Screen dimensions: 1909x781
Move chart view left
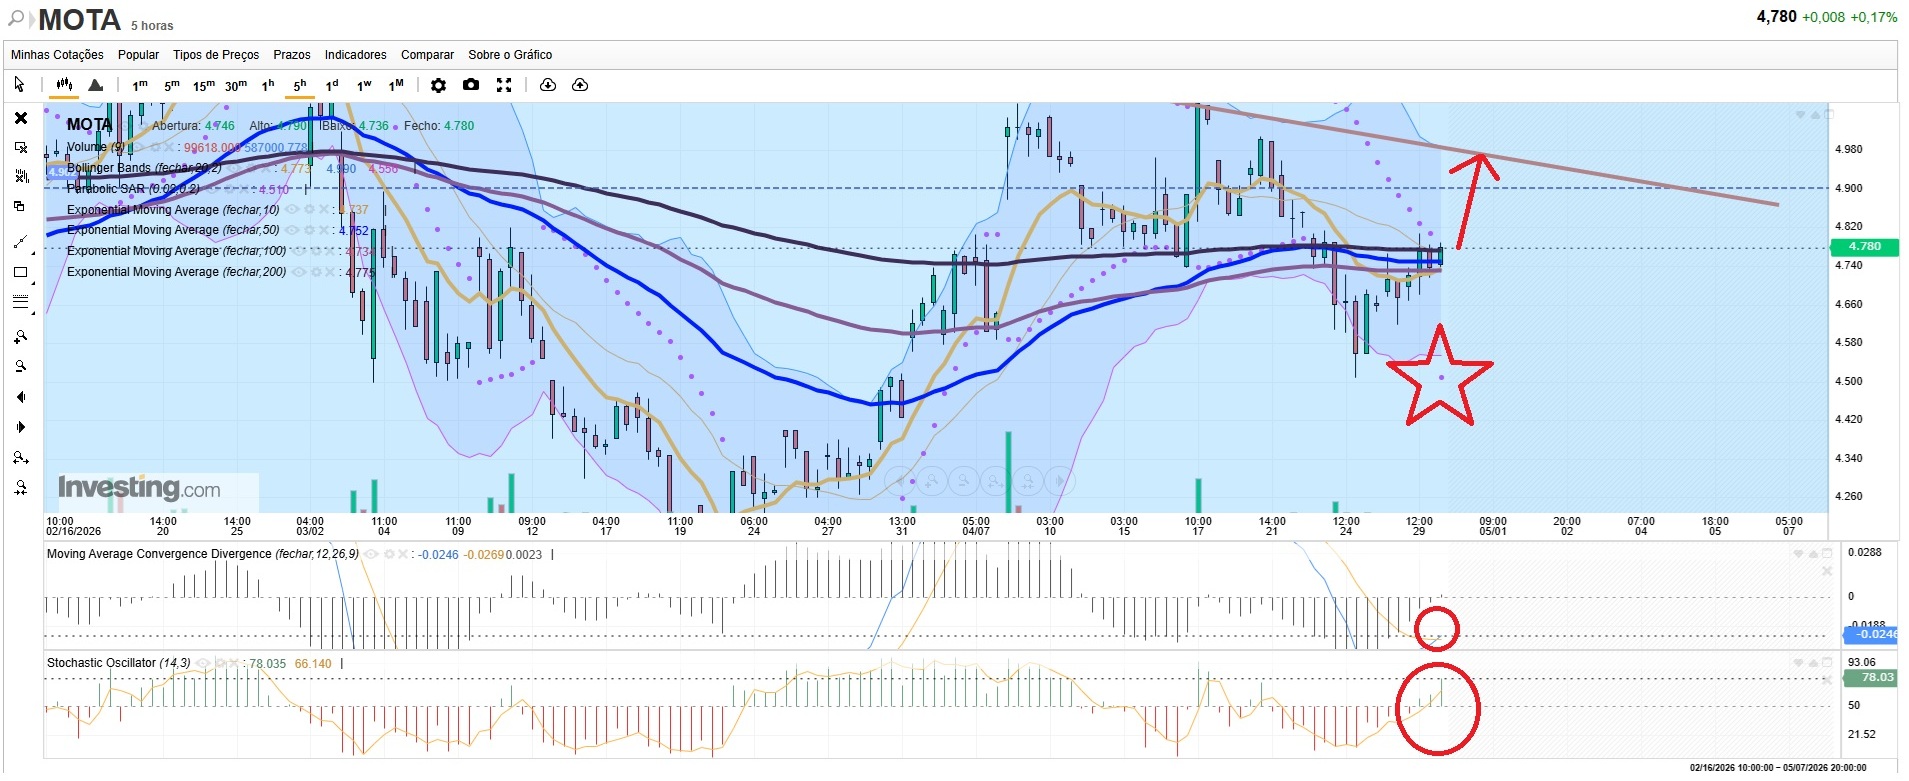(20, 397)
